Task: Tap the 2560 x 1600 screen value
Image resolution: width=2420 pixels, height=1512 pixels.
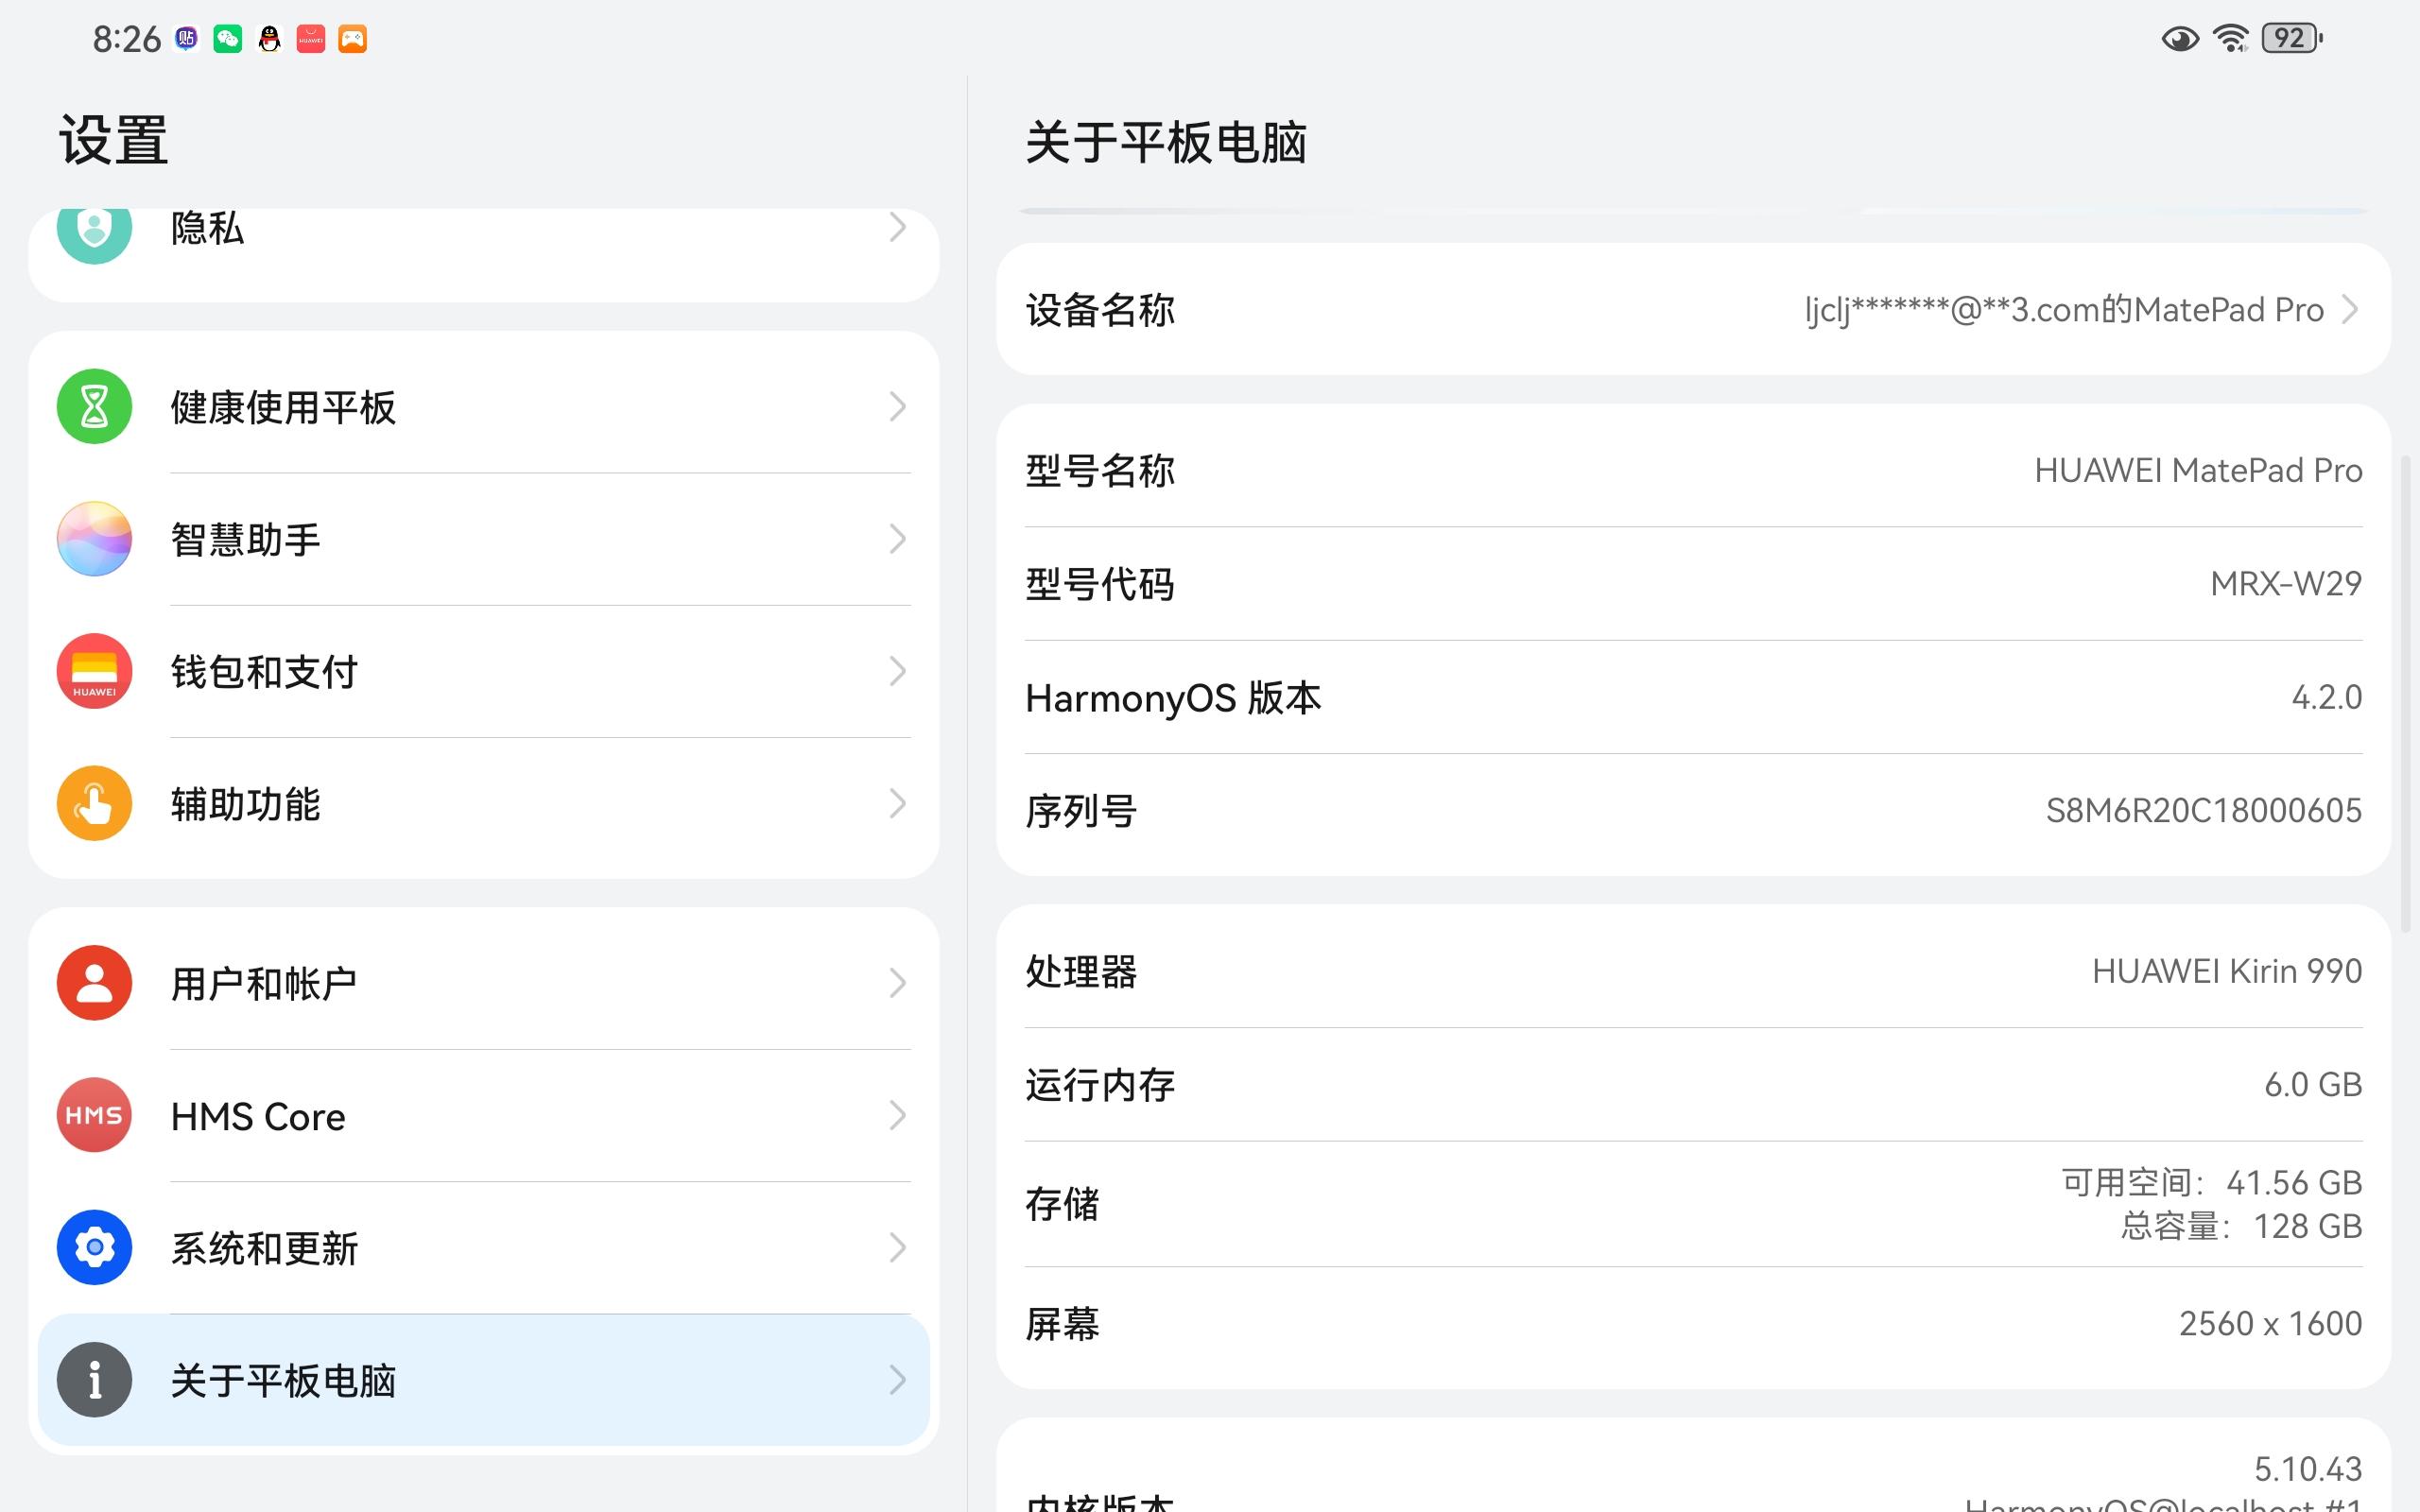Action: coord(2270,1324)
